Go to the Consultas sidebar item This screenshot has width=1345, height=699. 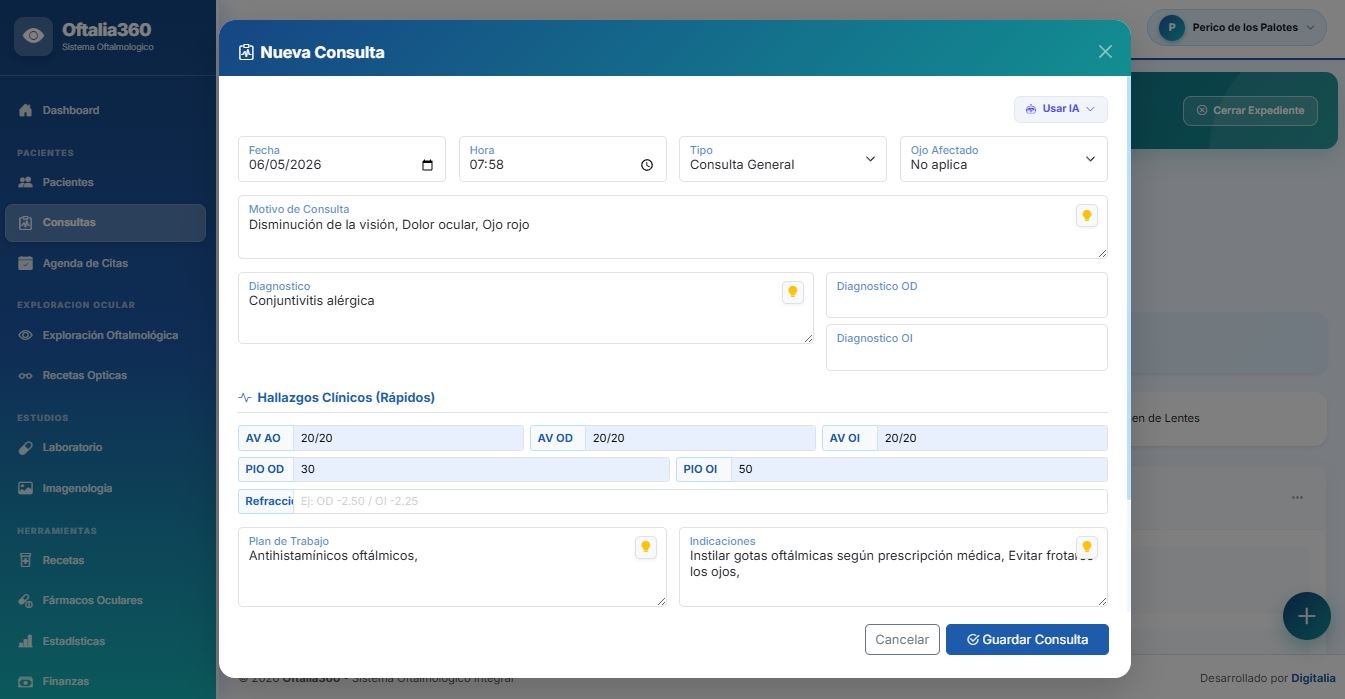coord(105,222)
